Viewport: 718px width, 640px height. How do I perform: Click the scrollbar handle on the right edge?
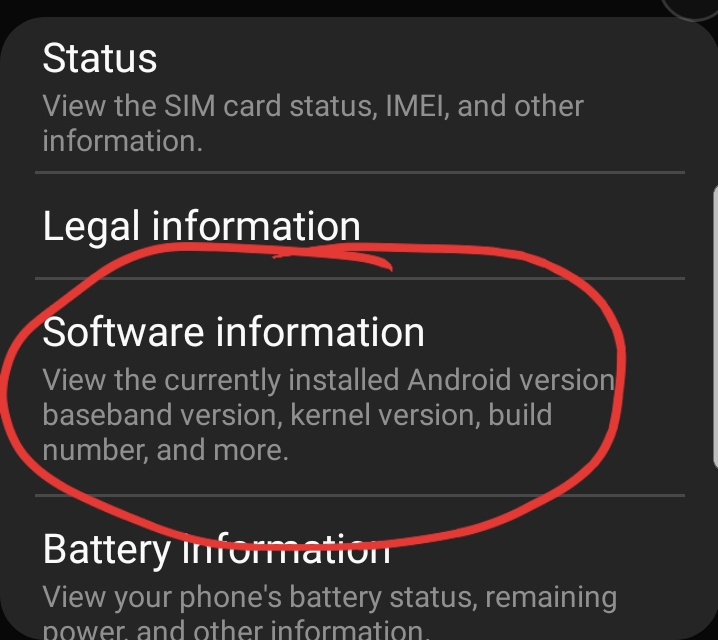point(715,327)
